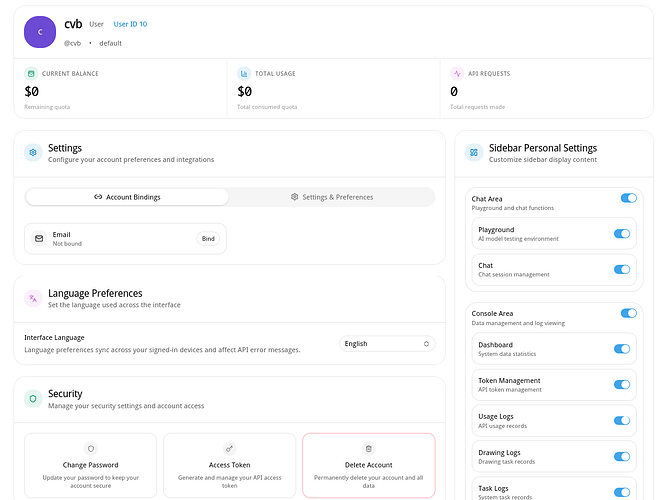Click the User ID 10 link
Viewport: 658px width, 500px height.
coord(131,24)
